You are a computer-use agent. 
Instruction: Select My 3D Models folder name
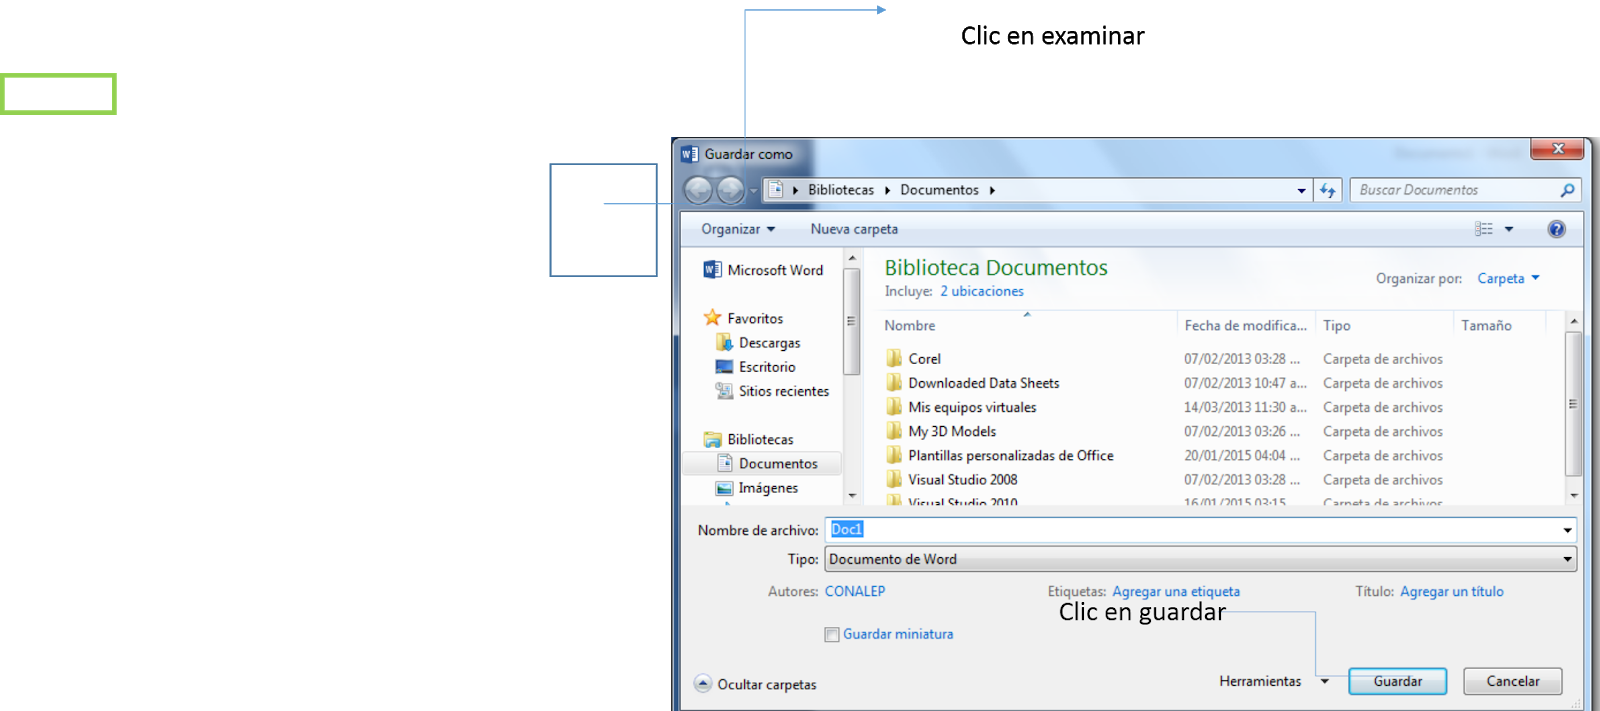click(x=951, y=431)
